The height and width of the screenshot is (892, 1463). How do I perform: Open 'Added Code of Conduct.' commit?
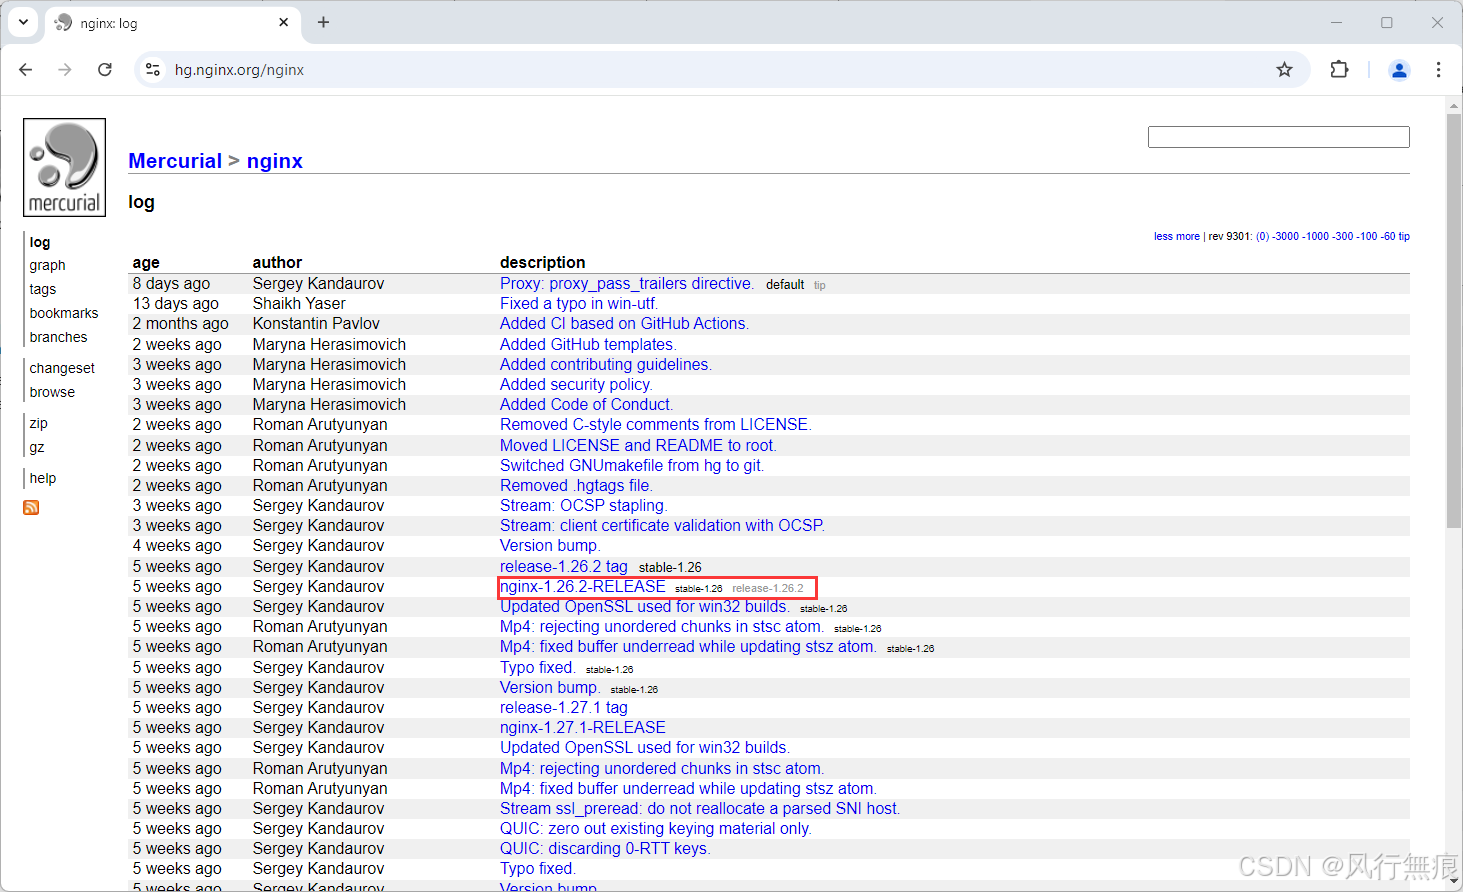587,405
